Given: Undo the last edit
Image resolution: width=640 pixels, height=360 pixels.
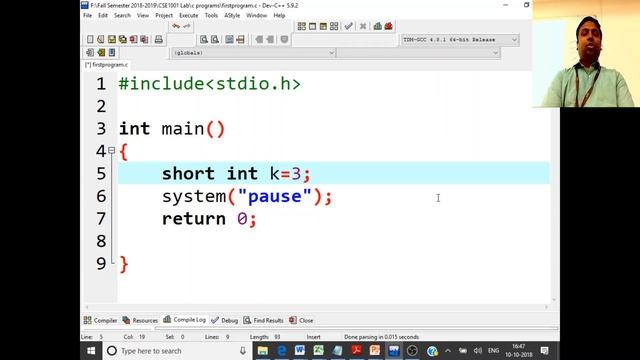Looking at the screenshot, I should (x=176, y=27).
